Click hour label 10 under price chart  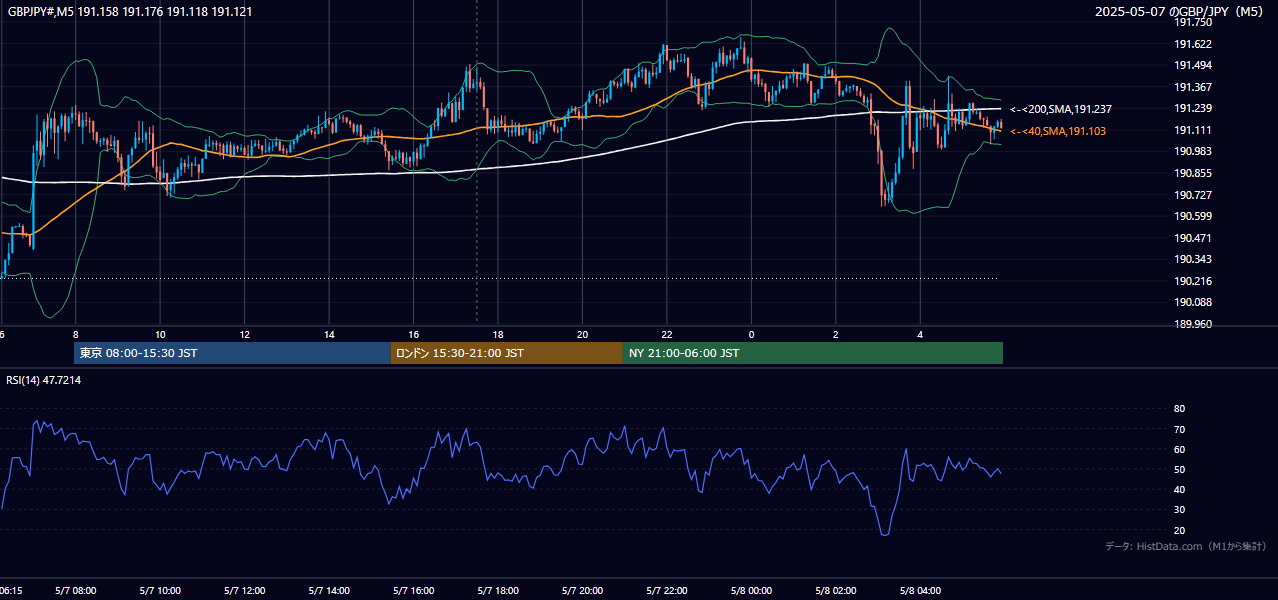pos(160,335)
